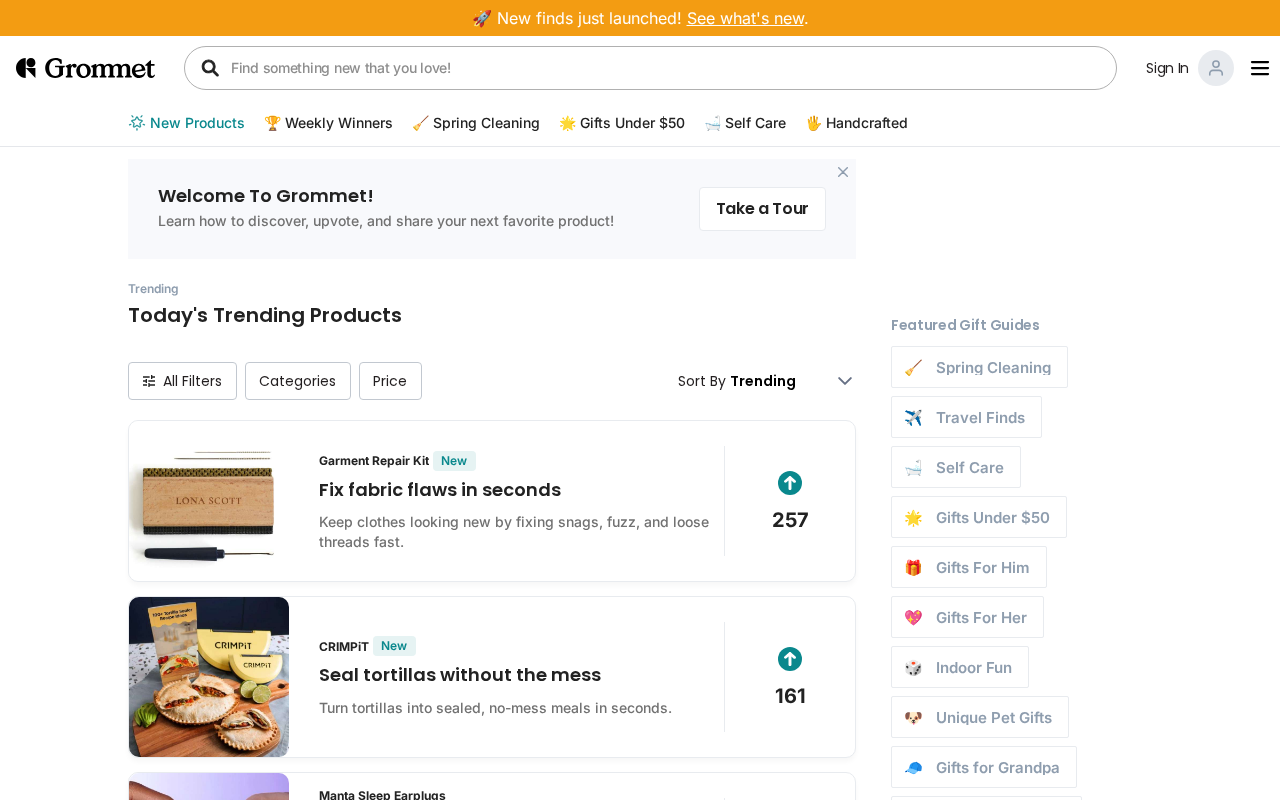The width and height of the screenshot is (1280, 800).
Task: Click the Grommet logo
Action: 86,68
